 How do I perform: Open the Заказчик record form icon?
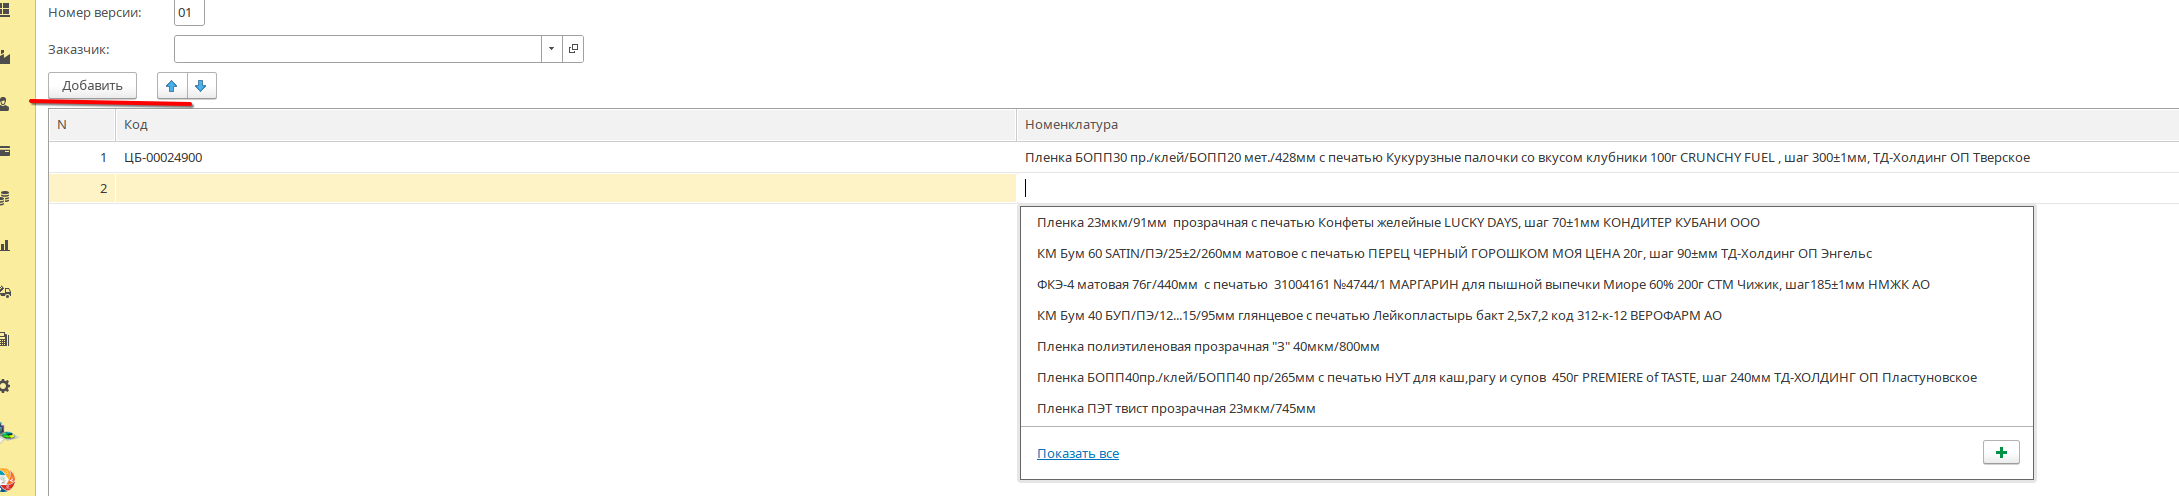(x=573, y=48)
